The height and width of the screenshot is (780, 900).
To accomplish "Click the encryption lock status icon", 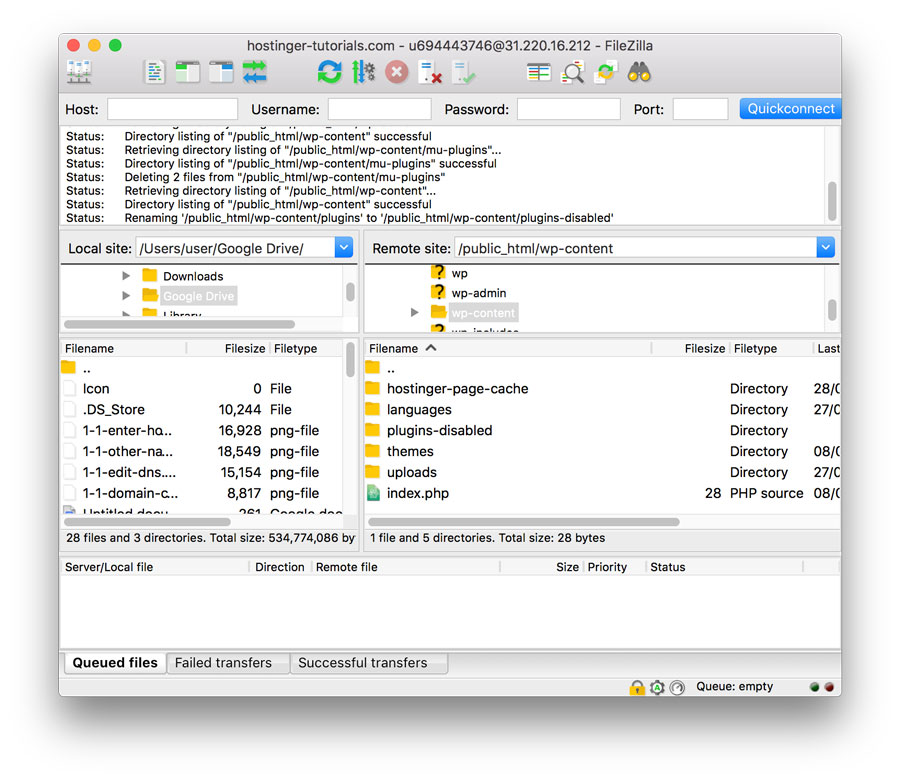I will (637, 687).
